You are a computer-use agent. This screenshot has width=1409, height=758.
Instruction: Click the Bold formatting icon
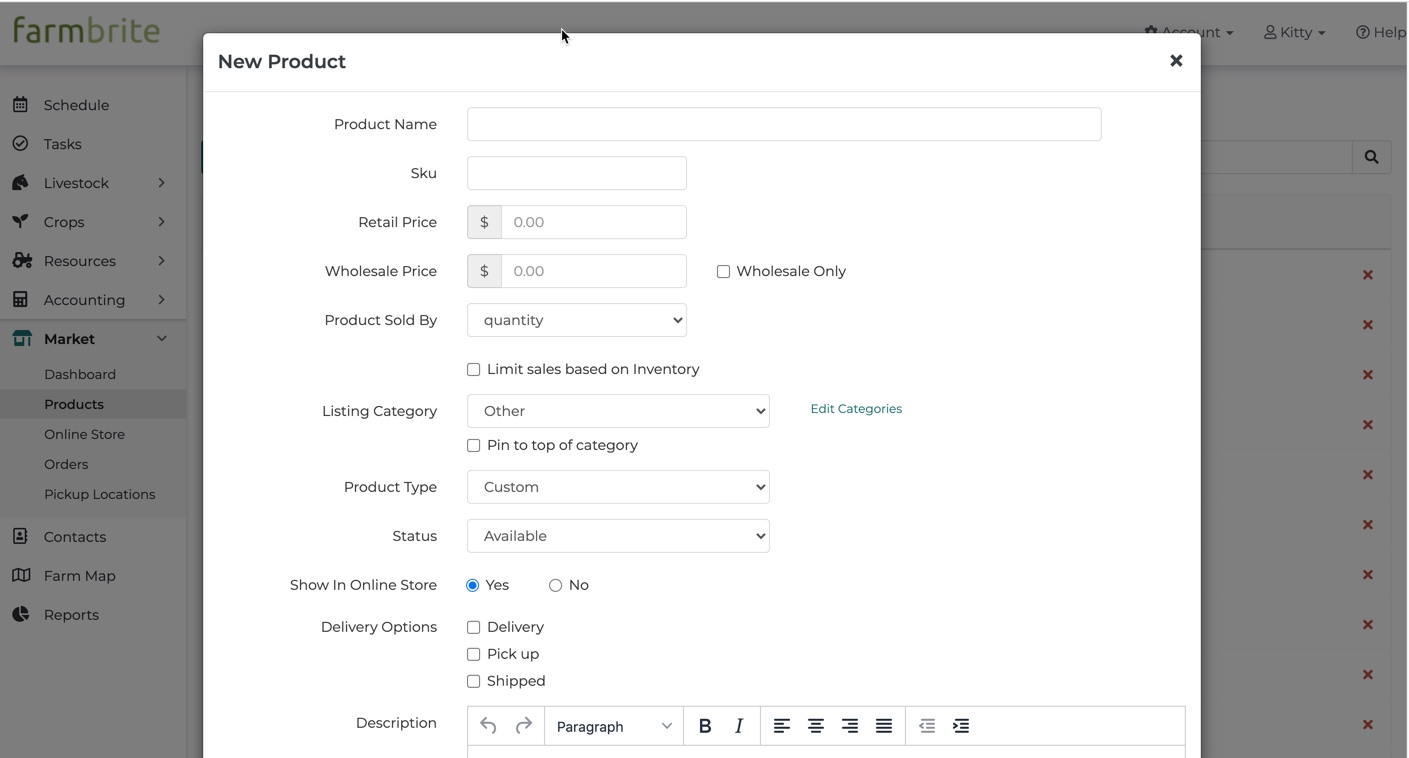point(705,726)
